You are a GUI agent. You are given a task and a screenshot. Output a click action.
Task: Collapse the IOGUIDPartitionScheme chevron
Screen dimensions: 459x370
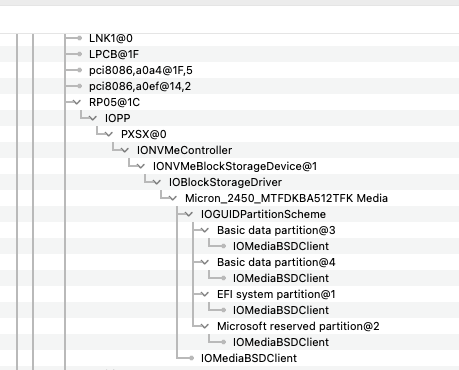[x=189, y=214]
